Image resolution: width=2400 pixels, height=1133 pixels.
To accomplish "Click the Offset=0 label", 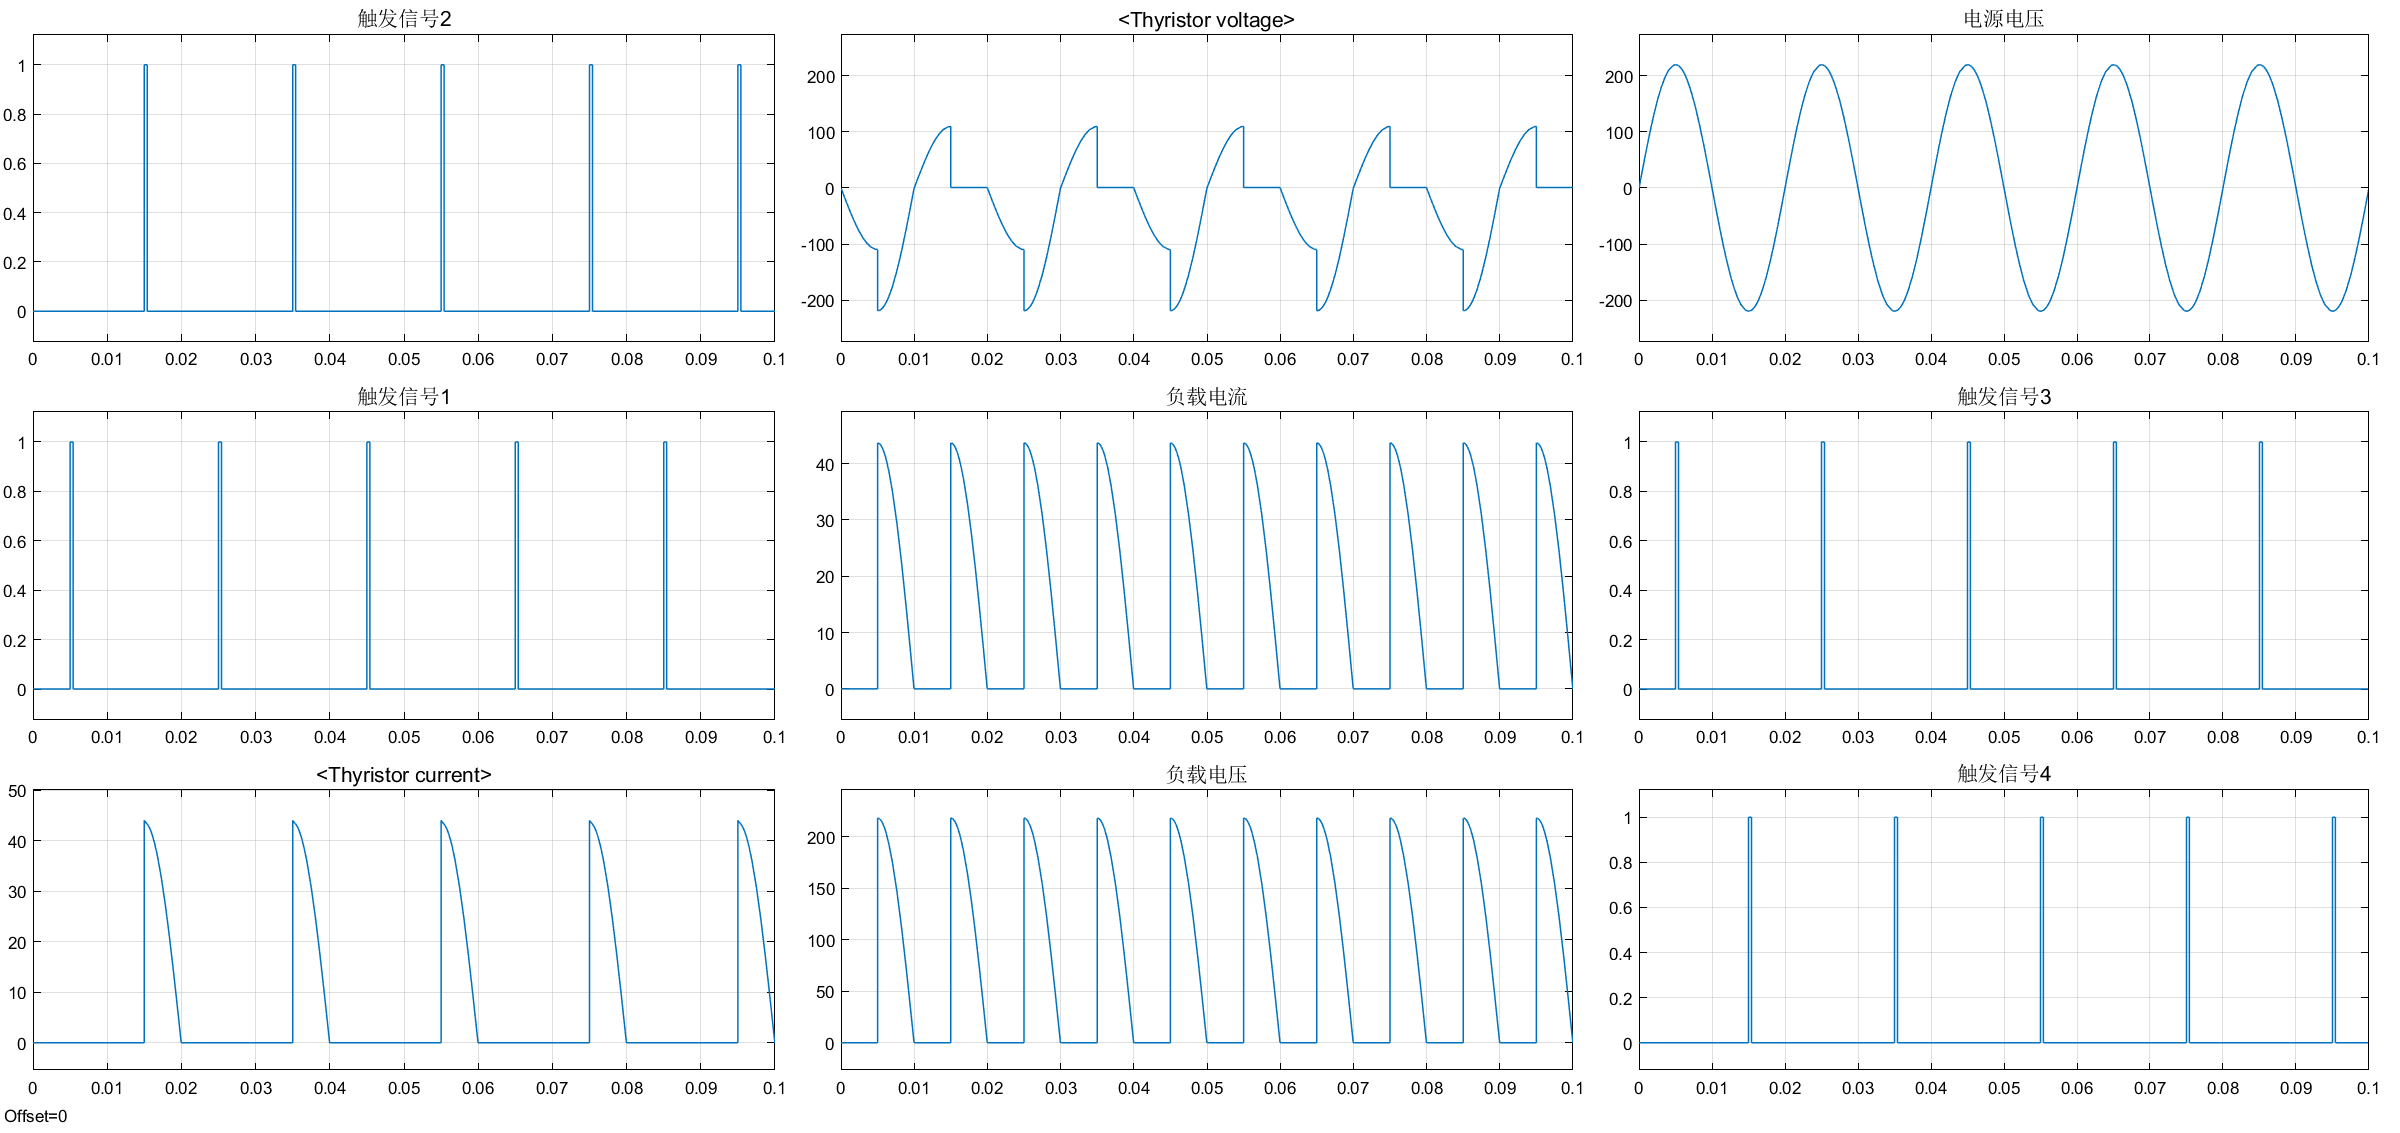I will click(x=36, y=1116).
